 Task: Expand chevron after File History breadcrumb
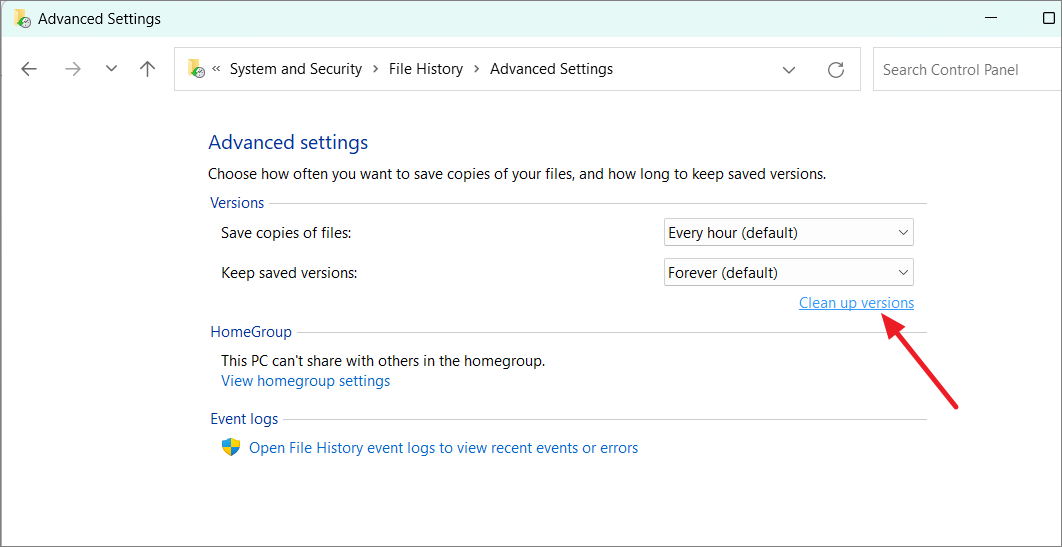477,69
